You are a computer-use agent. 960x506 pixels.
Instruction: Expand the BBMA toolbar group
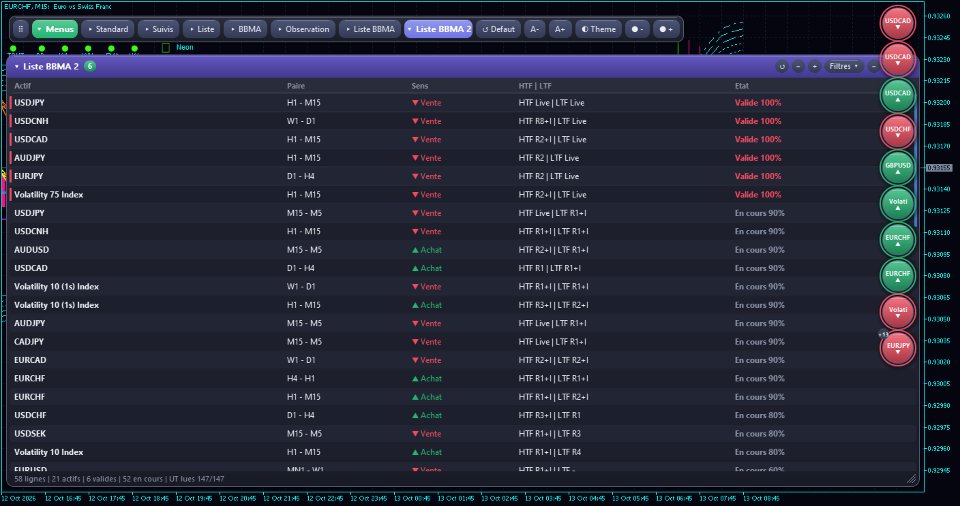point(246,29)
